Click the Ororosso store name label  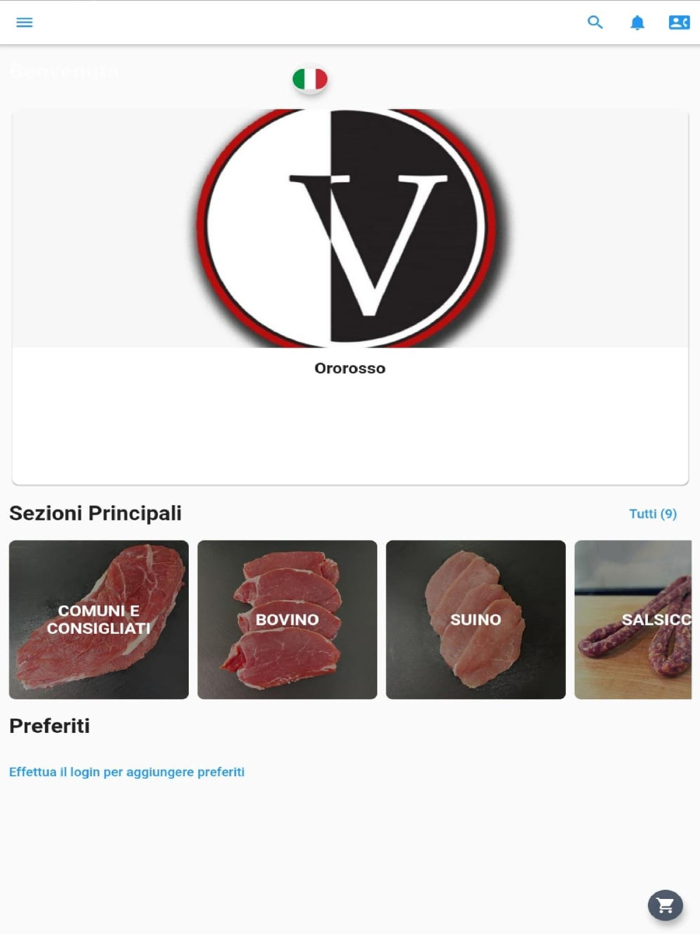(350, 368)
